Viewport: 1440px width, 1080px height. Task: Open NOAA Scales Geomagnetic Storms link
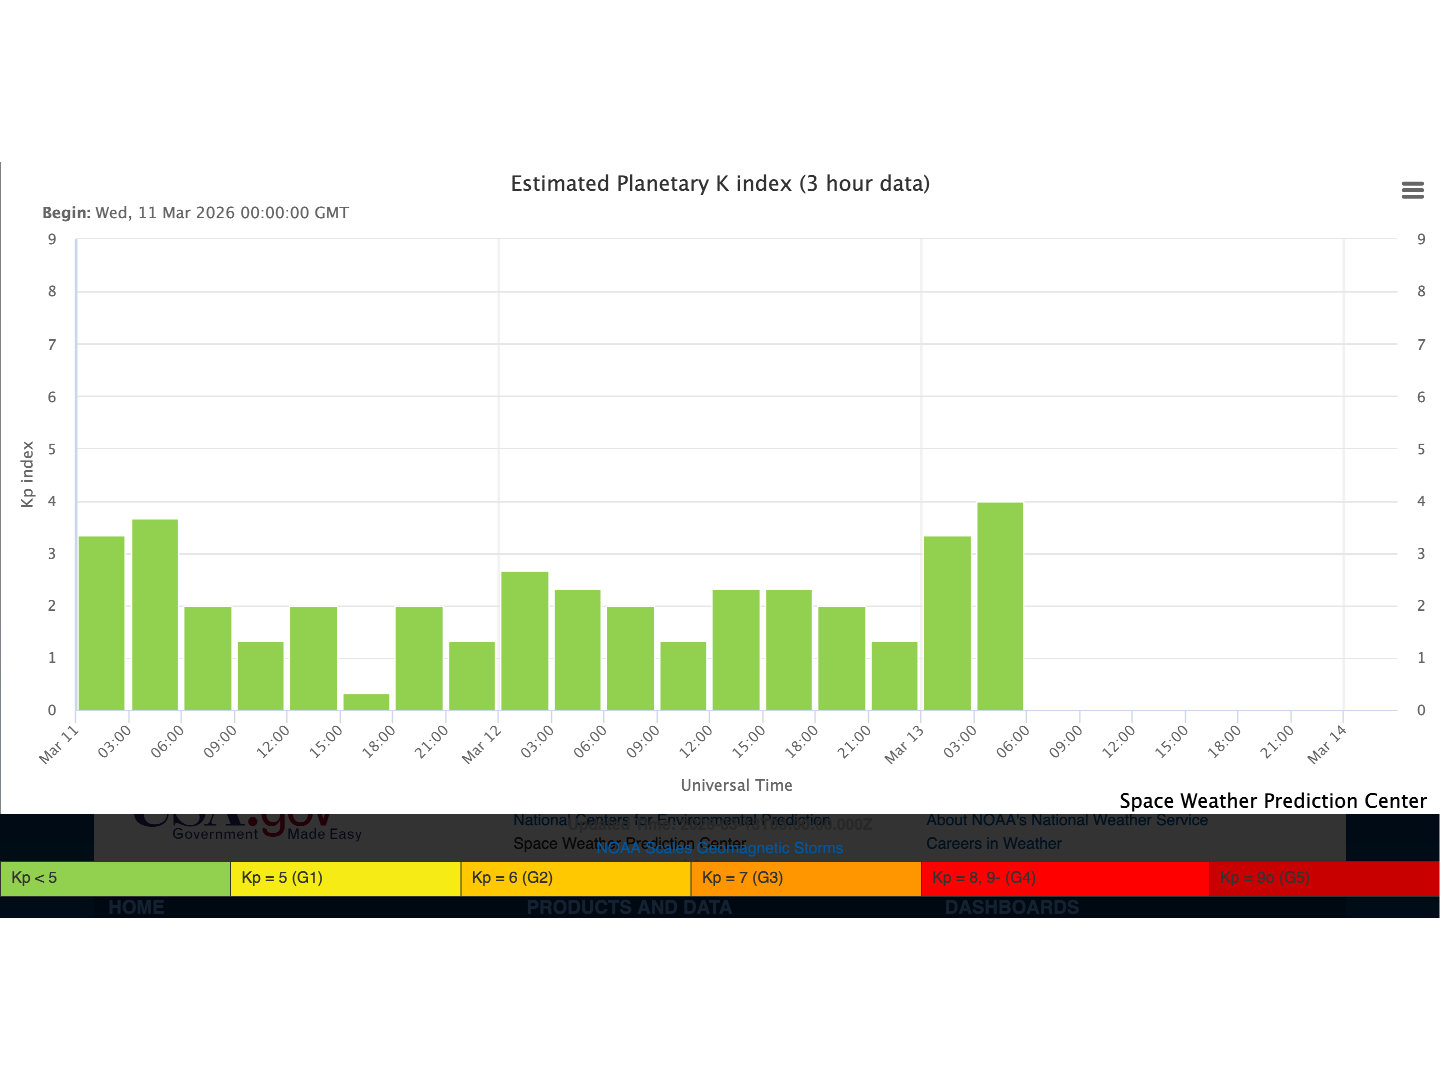click(x=719, y=848)
